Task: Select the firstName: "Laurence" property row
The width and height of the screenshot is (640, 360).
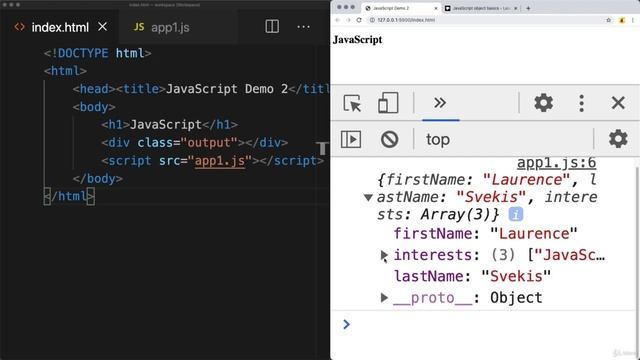Action: pyautogui.click(x=485, y=234)
